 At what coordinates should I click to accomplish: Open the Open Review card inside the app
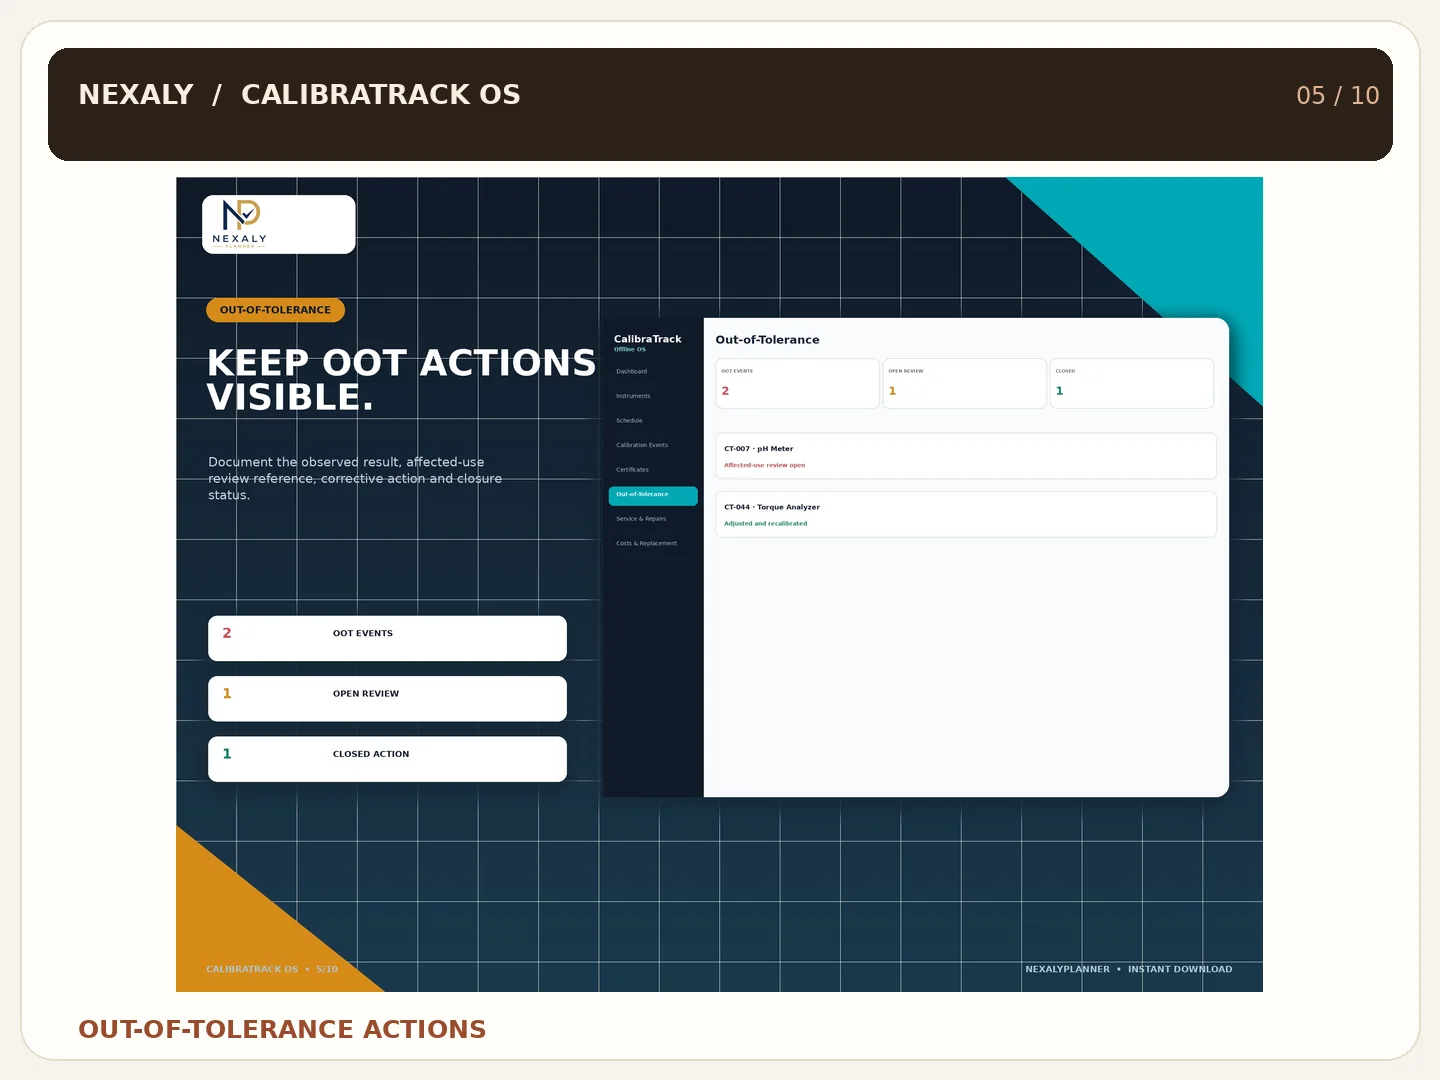(x=964, y=384)
